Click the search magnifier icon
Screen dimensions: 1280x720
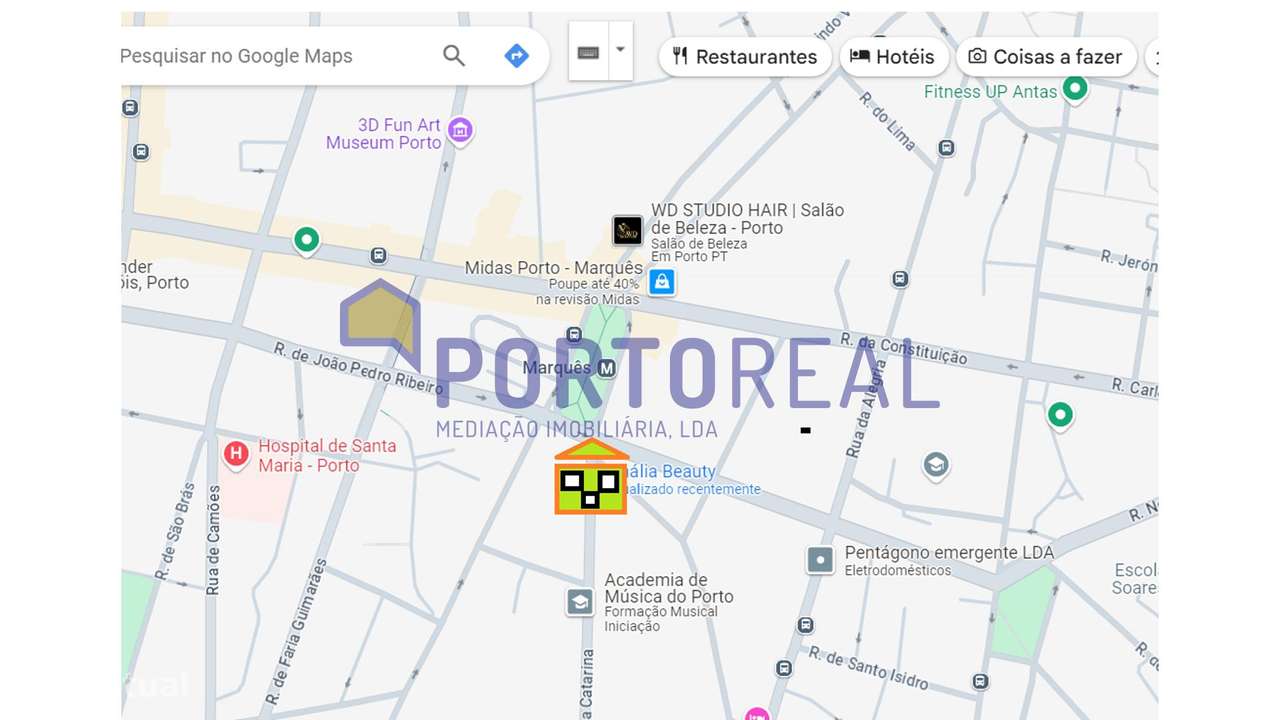(454, 56)
